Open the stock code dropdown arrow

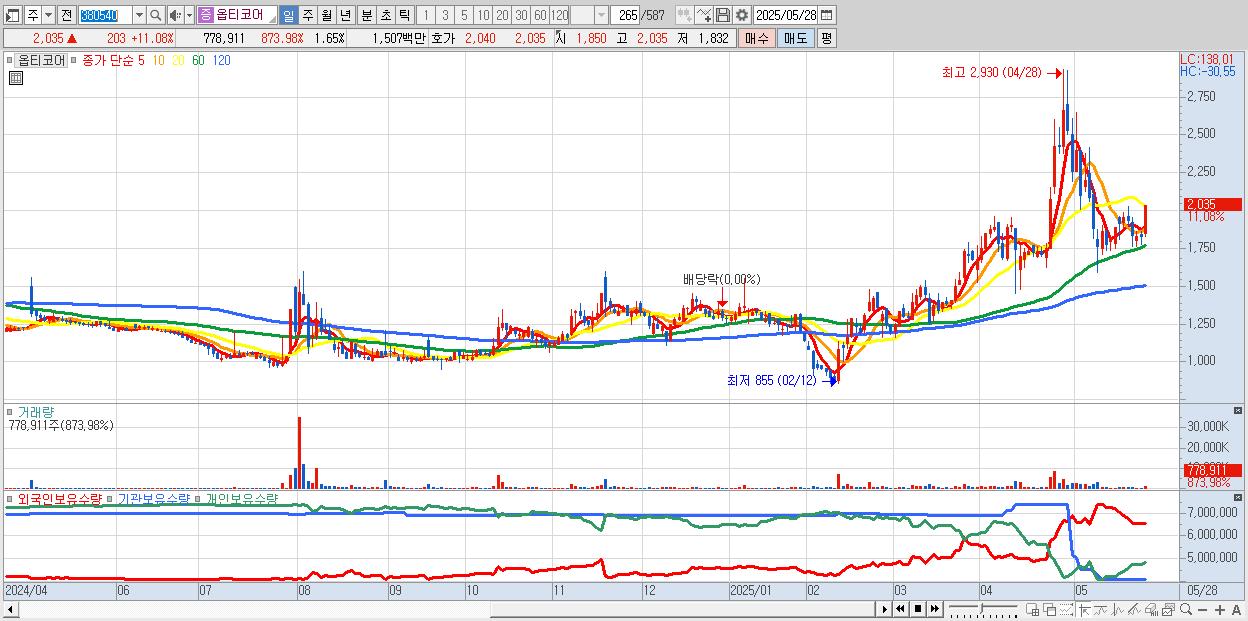pyautogui.click(x=139, y=15)
